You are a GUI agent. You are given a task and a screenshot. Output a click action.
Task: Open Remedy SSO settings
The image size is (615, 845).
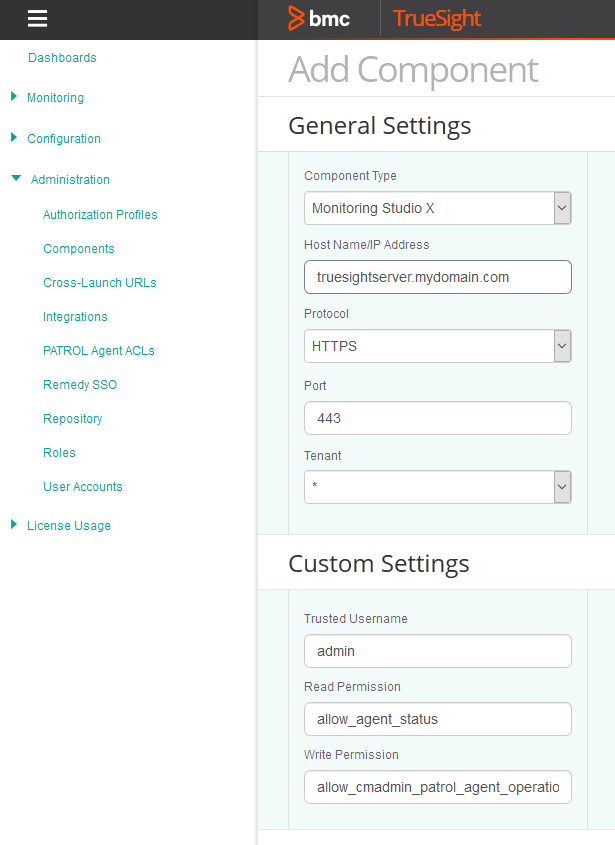click(x=80, y=384)
